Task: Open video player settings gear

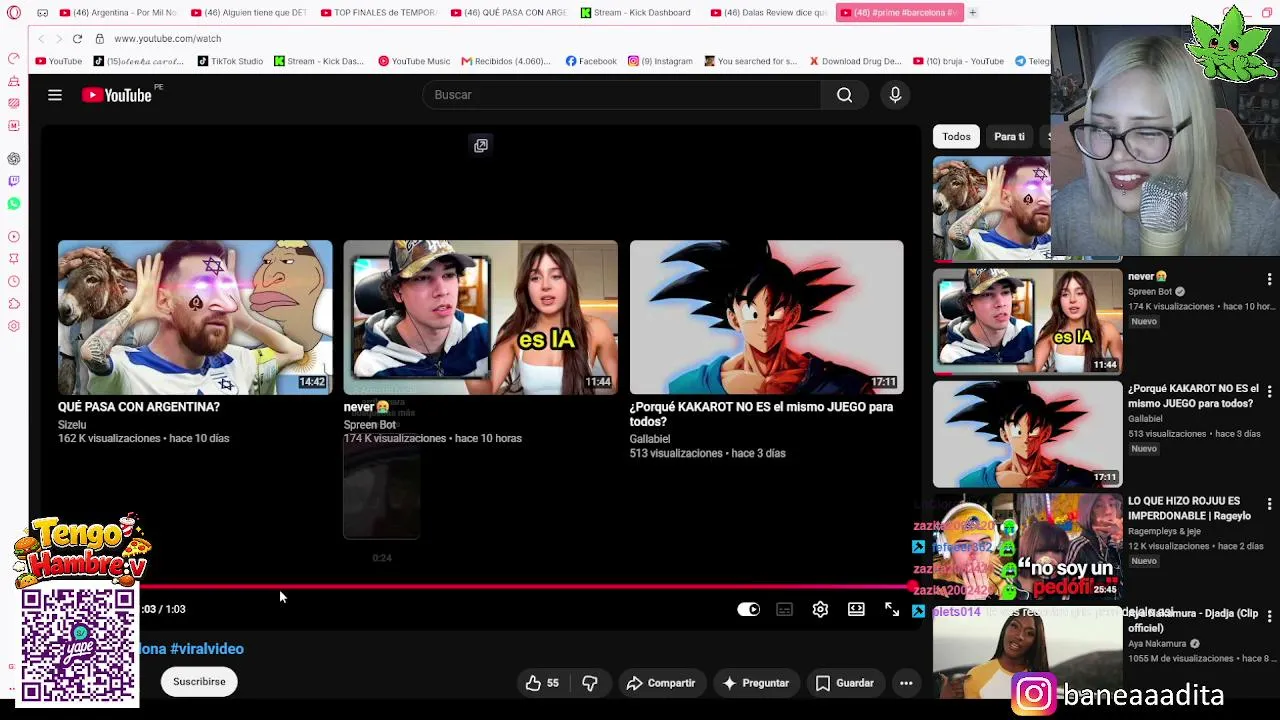Action: tap(820, 609)
